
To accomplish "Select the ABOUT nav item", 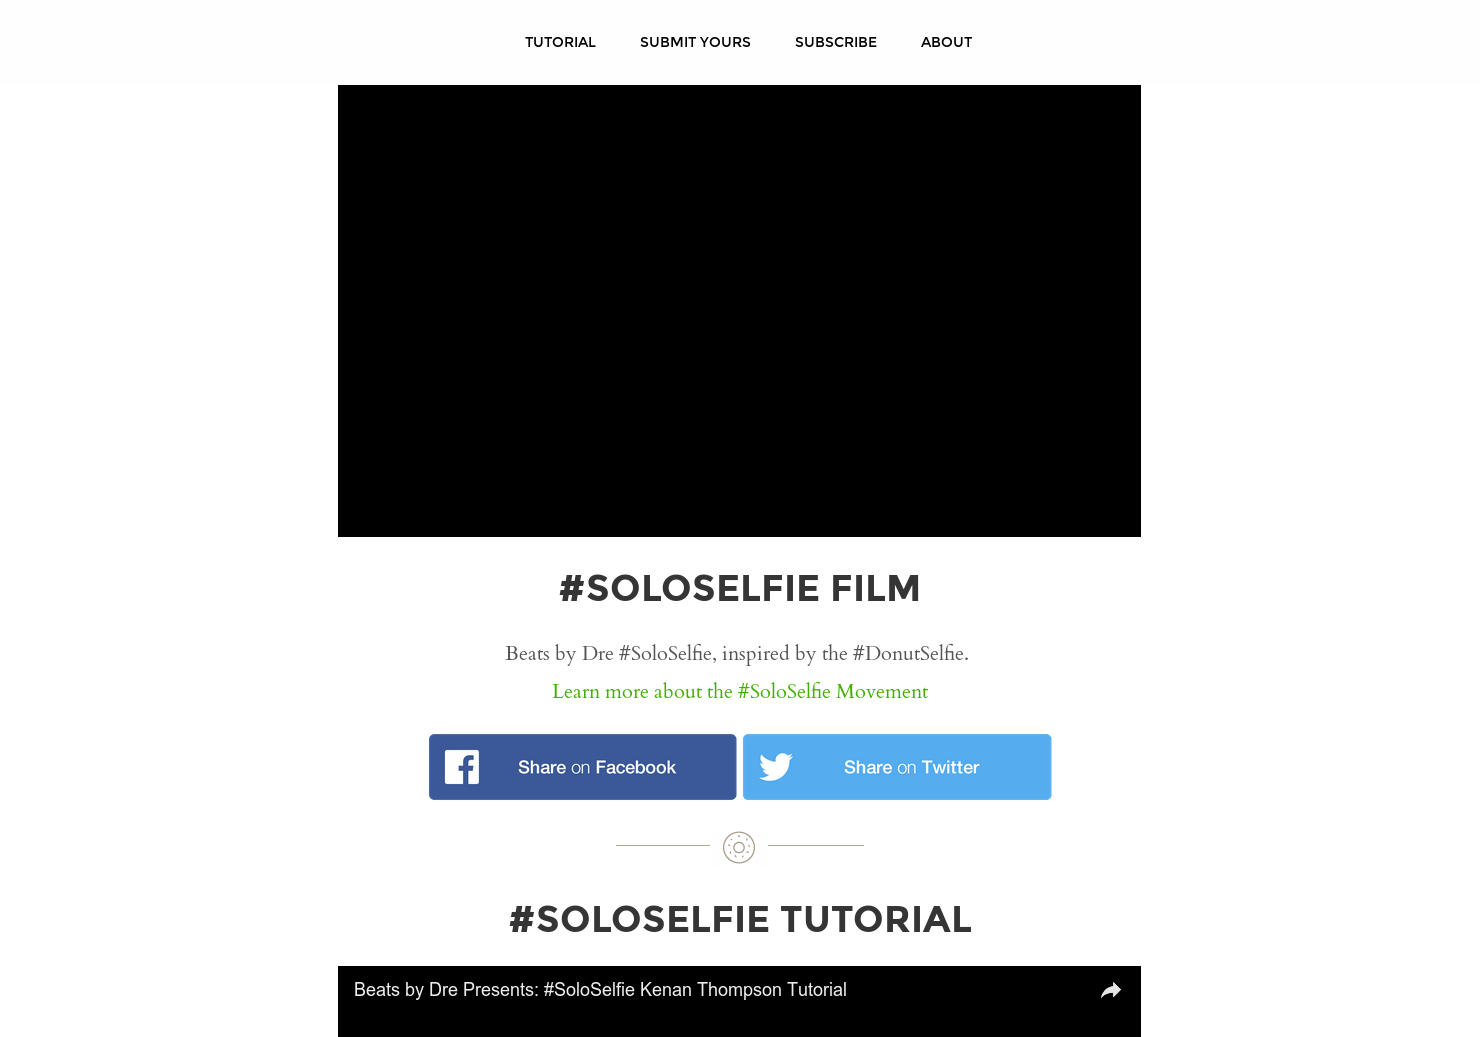I will [946, 42].
